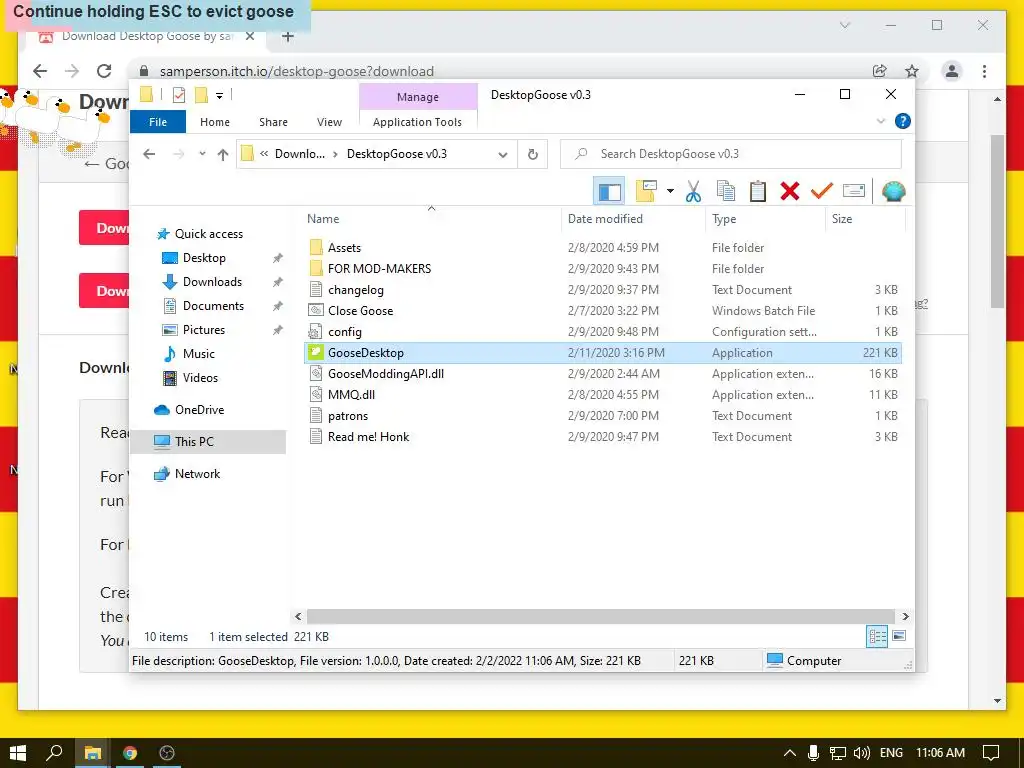This screenshot has height=768, width=1024.
Task: Show hidden system tray icons
Action: [x=790, y=753]
